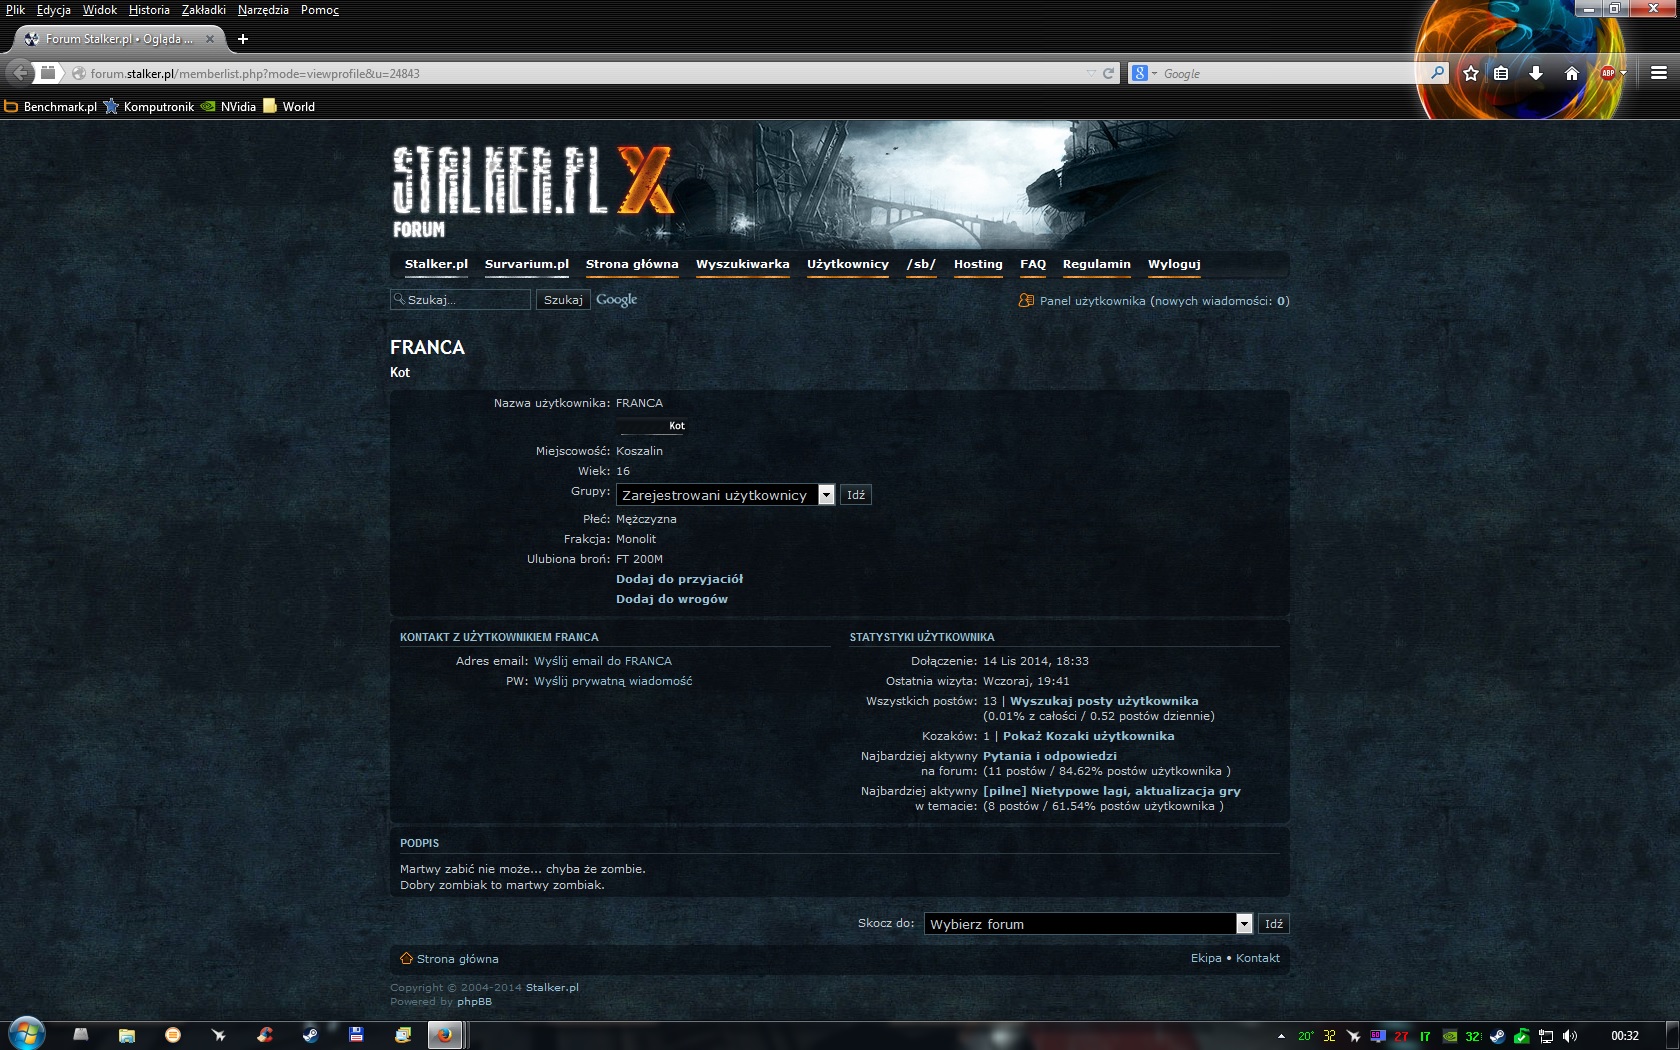Click Dodaj do przyjaciół link

[x=679, y=579]
